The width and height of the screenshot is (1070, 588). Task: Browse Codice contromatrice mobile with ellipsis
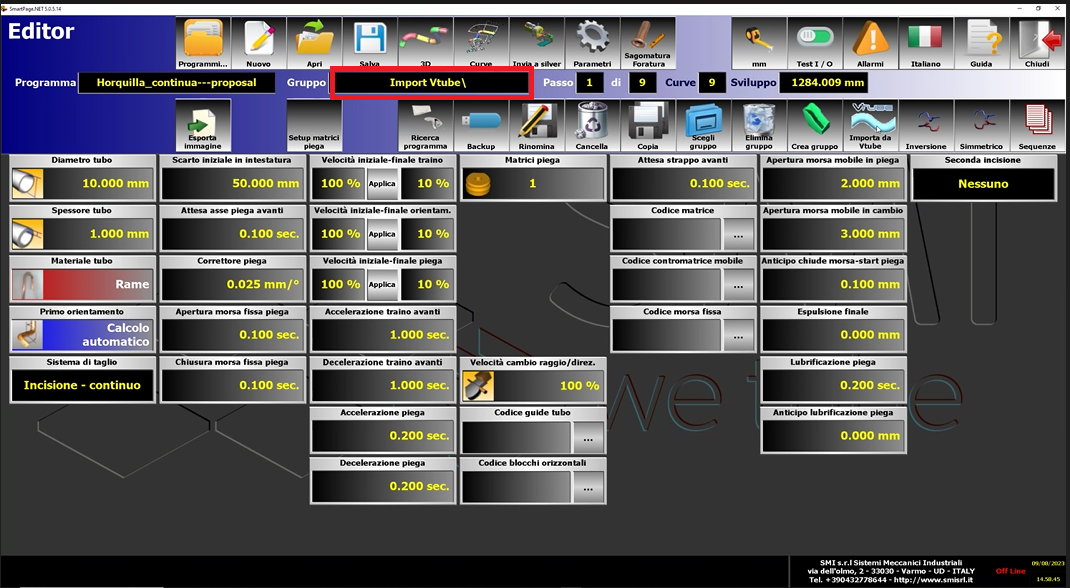(x=738, y=285)
